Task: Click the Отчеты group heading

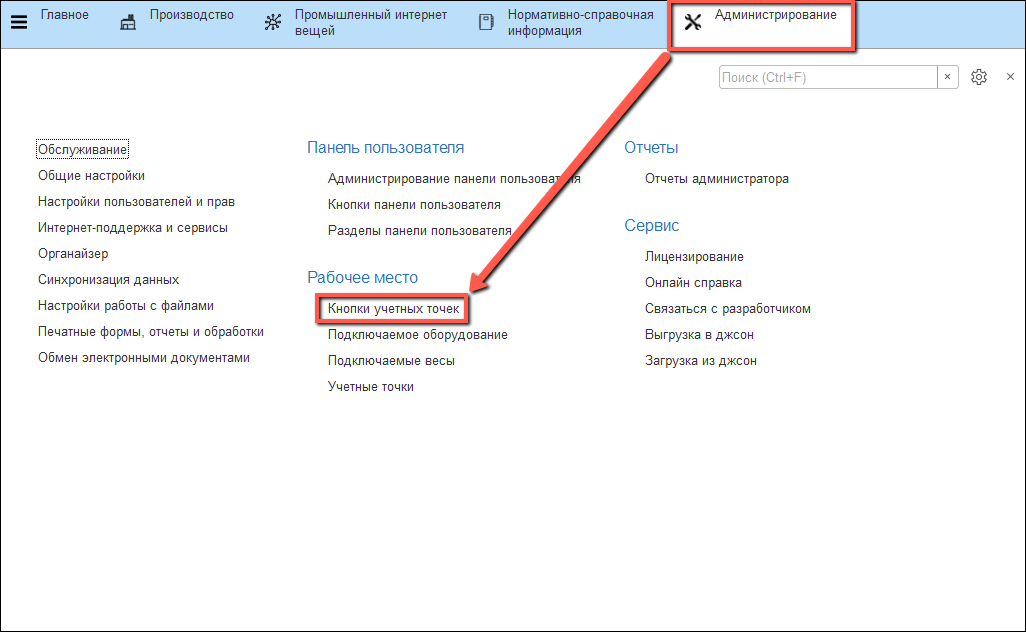Action: point(651,148)
